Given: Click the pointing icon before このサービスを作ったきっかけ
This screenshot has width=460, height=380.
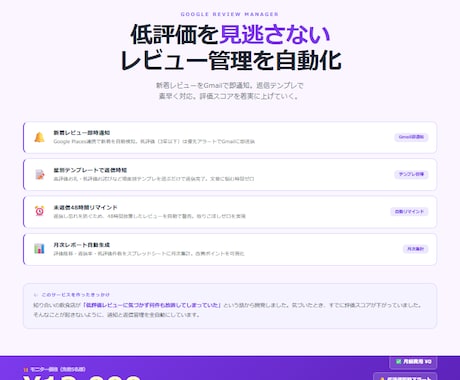Looking at the screenshot, I should point(36,295).
